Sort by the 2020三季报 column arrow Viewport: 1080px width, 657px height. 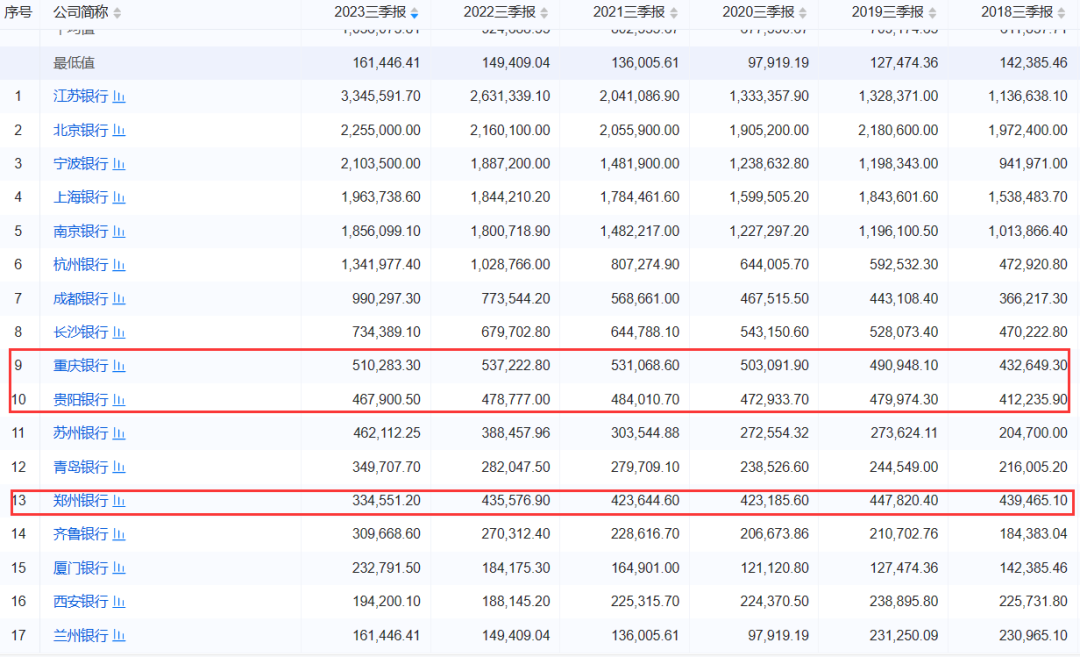tap(802, 13)
